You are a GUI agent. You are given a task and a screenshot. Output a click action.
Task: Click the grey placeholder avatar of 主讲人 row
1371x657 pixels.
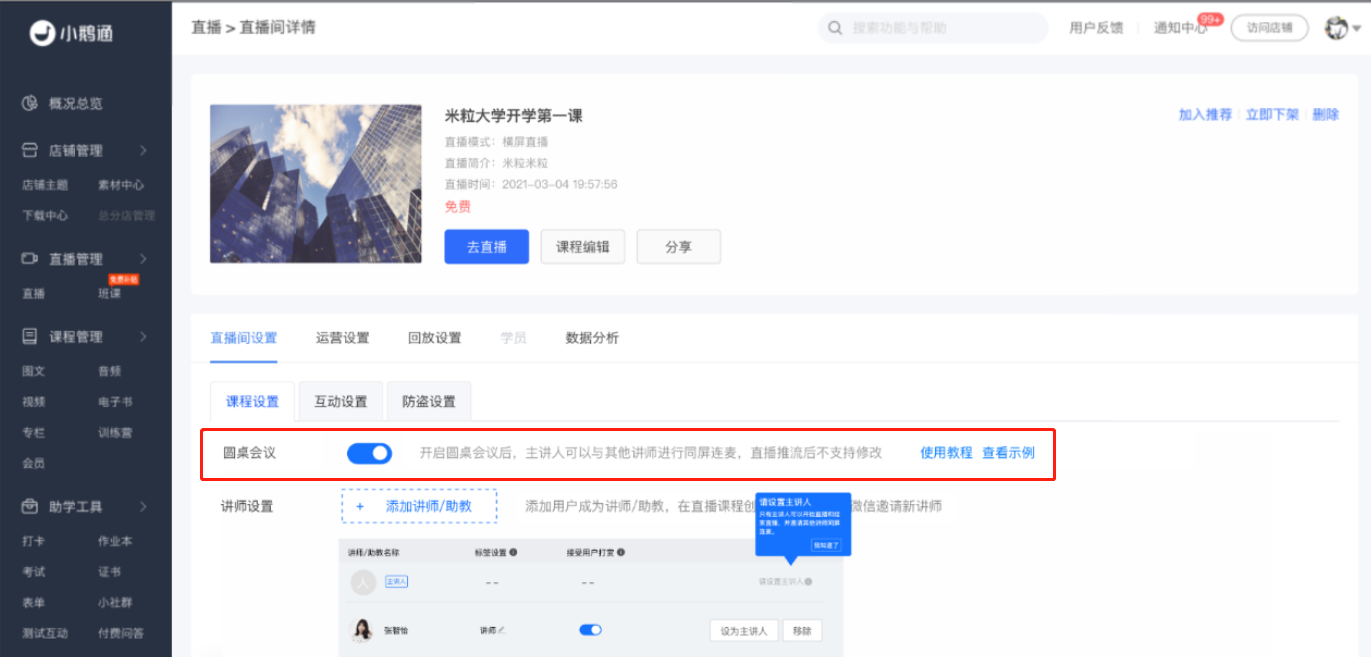pos(362,581)
